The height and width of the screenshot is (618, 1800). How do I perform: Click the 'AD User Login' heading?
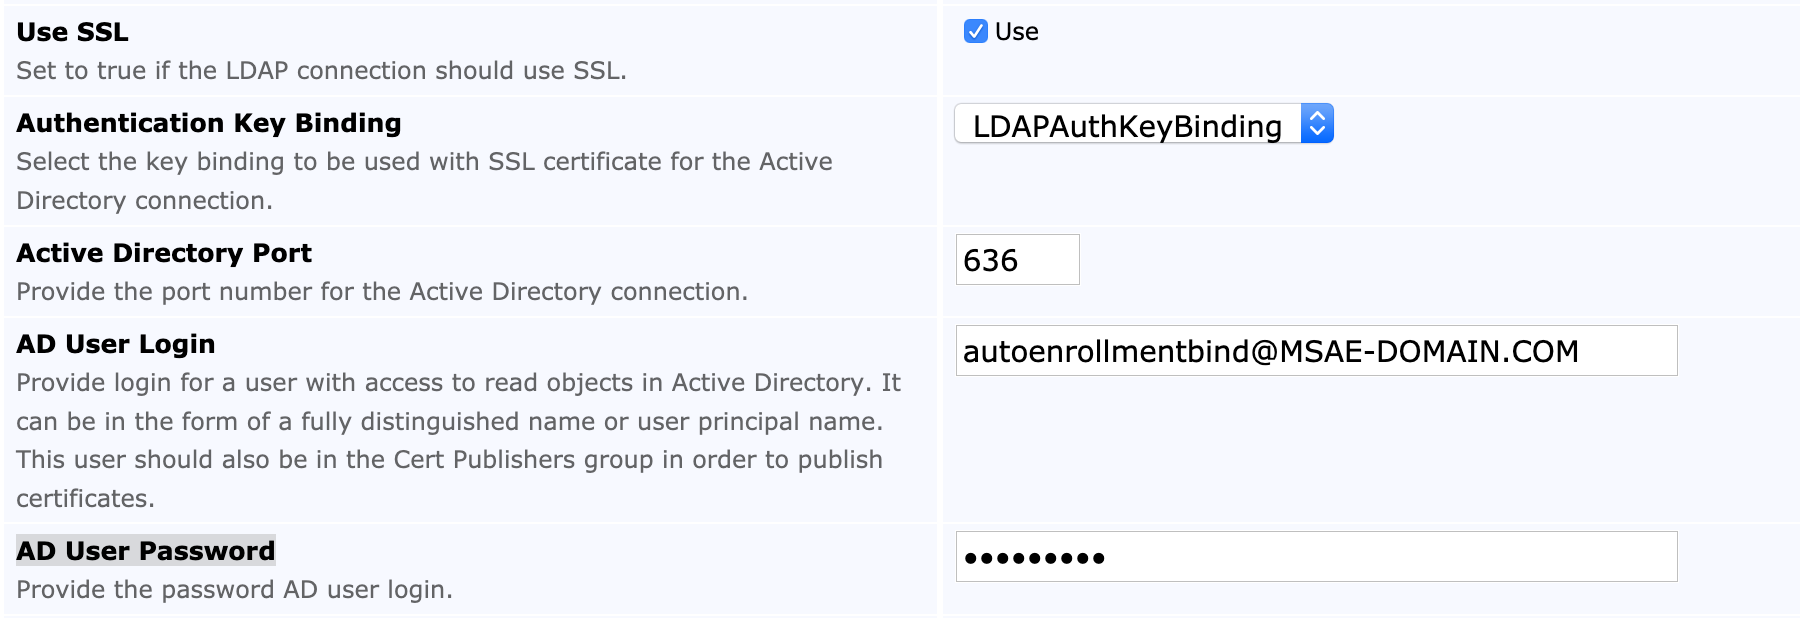point(116,344)
